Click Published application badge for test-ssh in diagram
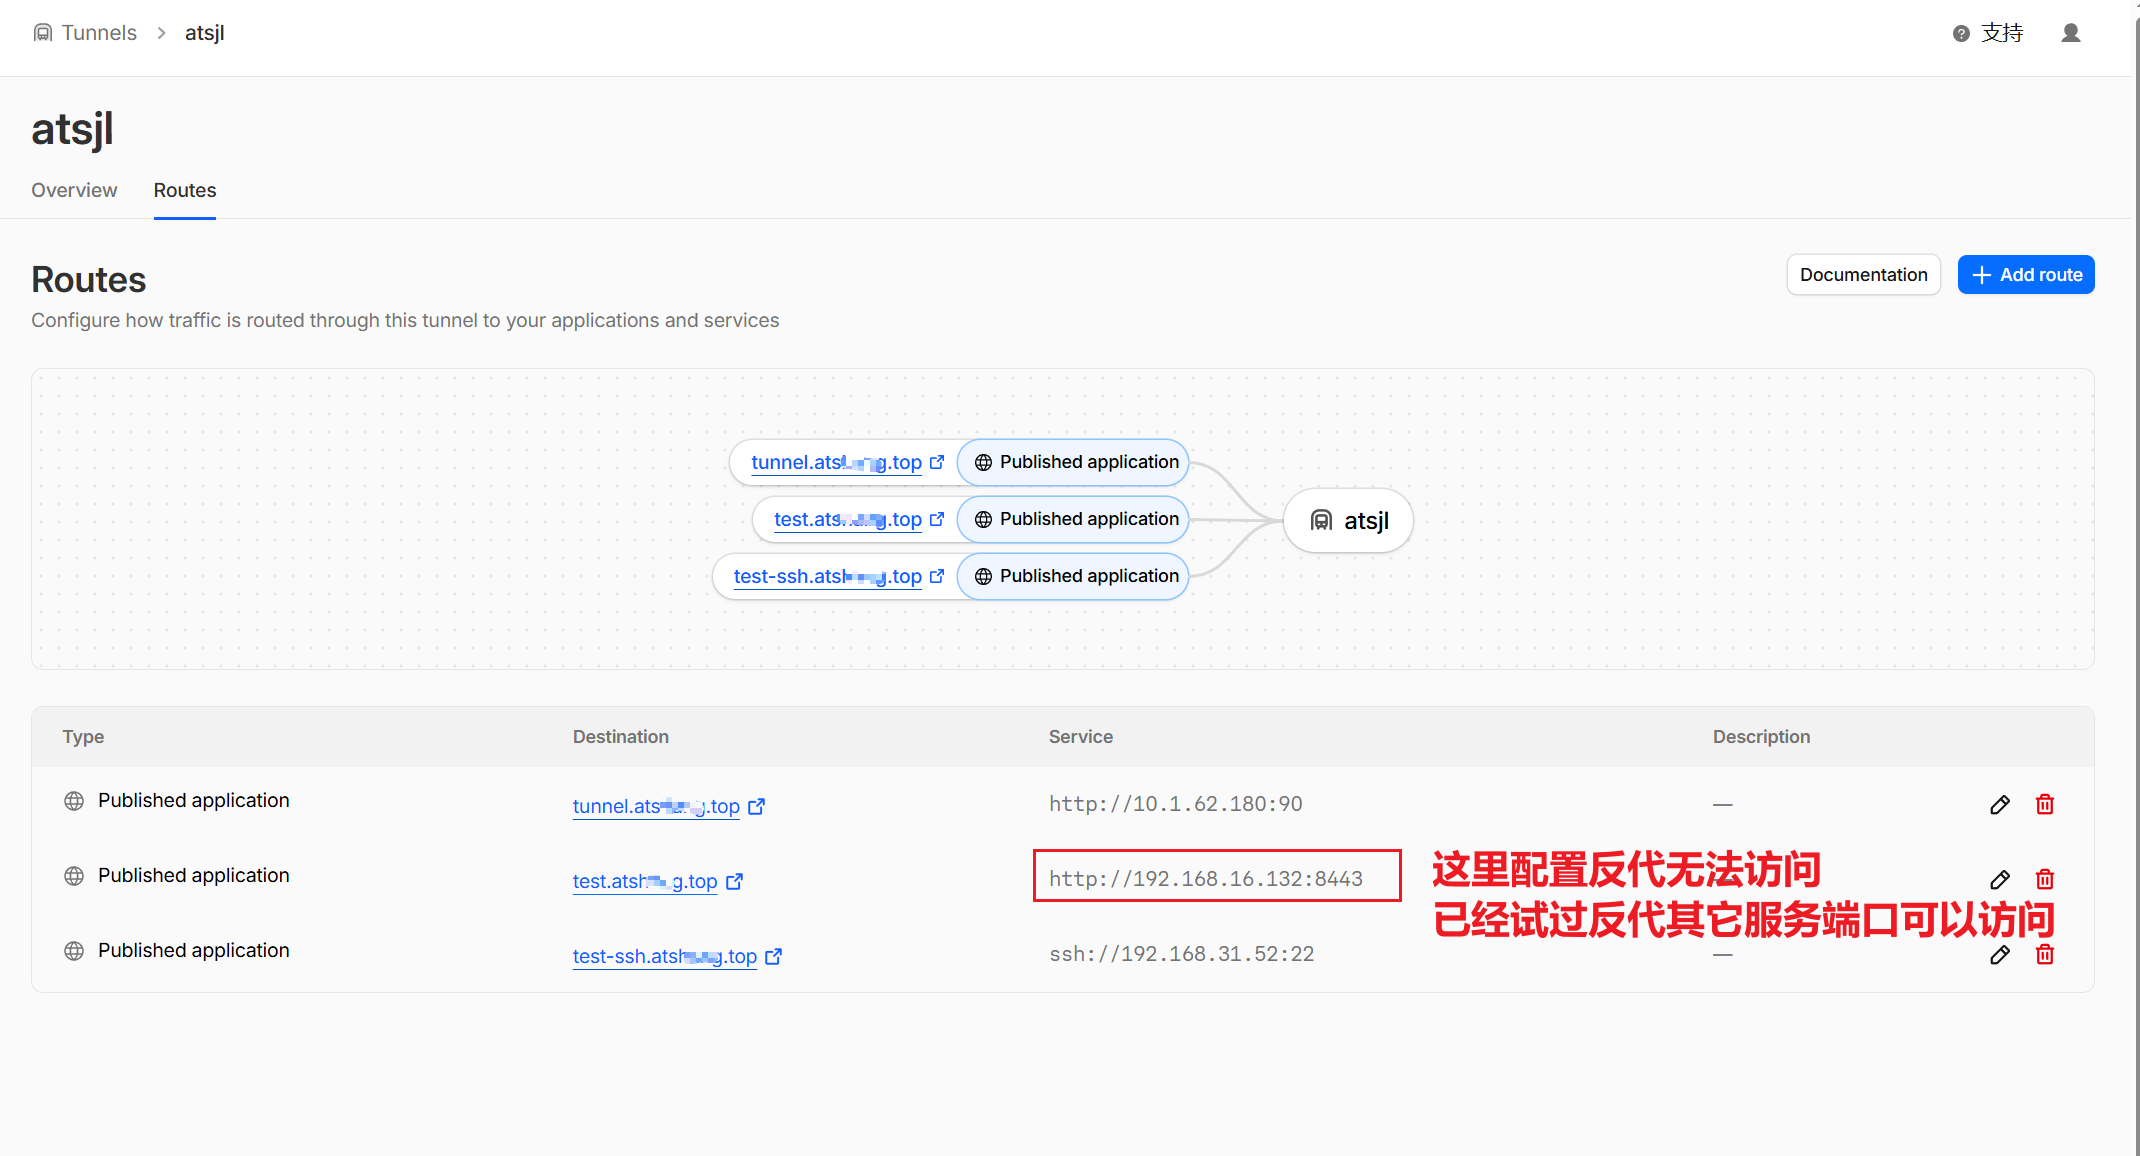Viewport: 2140px width, 1156px height. 1075,576
